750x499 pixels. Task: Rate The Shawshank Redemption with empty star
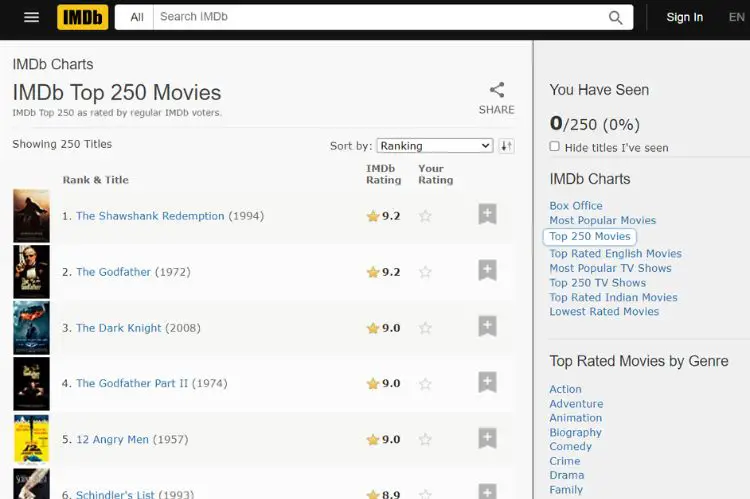pyautogui.click(x=425, y=216)
